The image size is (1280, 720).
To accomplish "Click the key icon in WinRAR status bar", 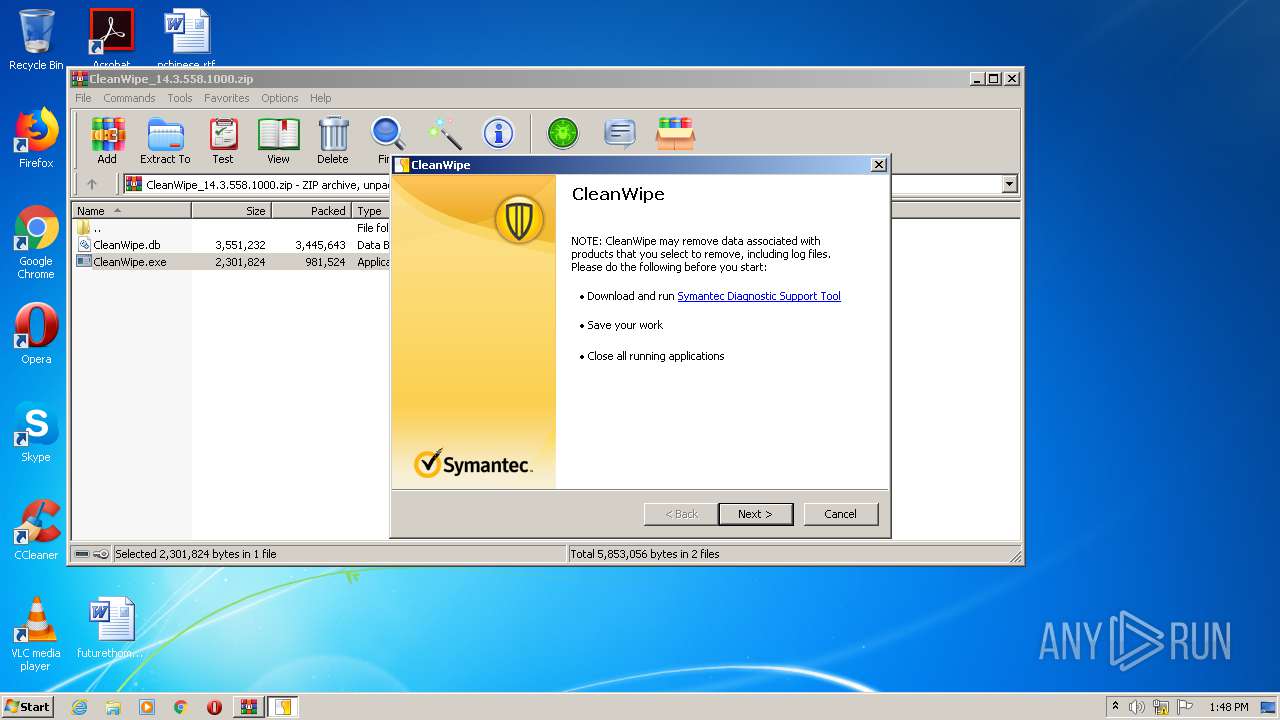I will (101, 554).
